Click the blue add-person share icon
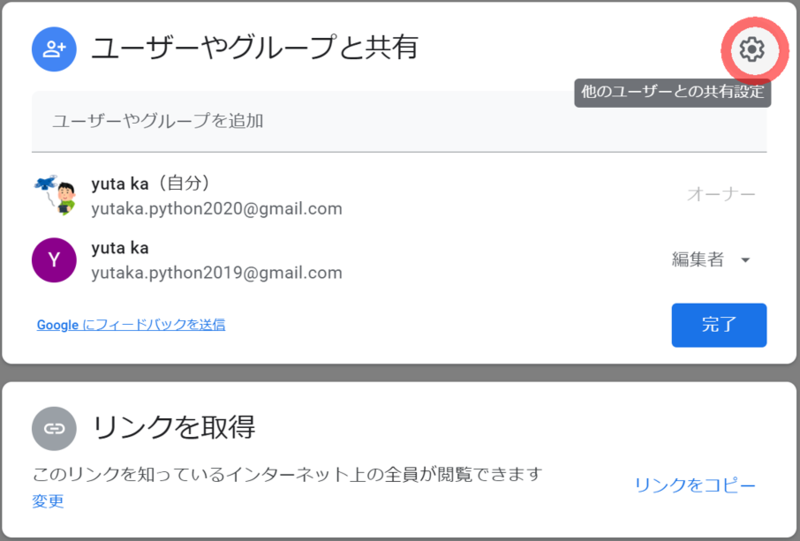The width and height of the screenshot is (800, 541). tap(54, 49)
